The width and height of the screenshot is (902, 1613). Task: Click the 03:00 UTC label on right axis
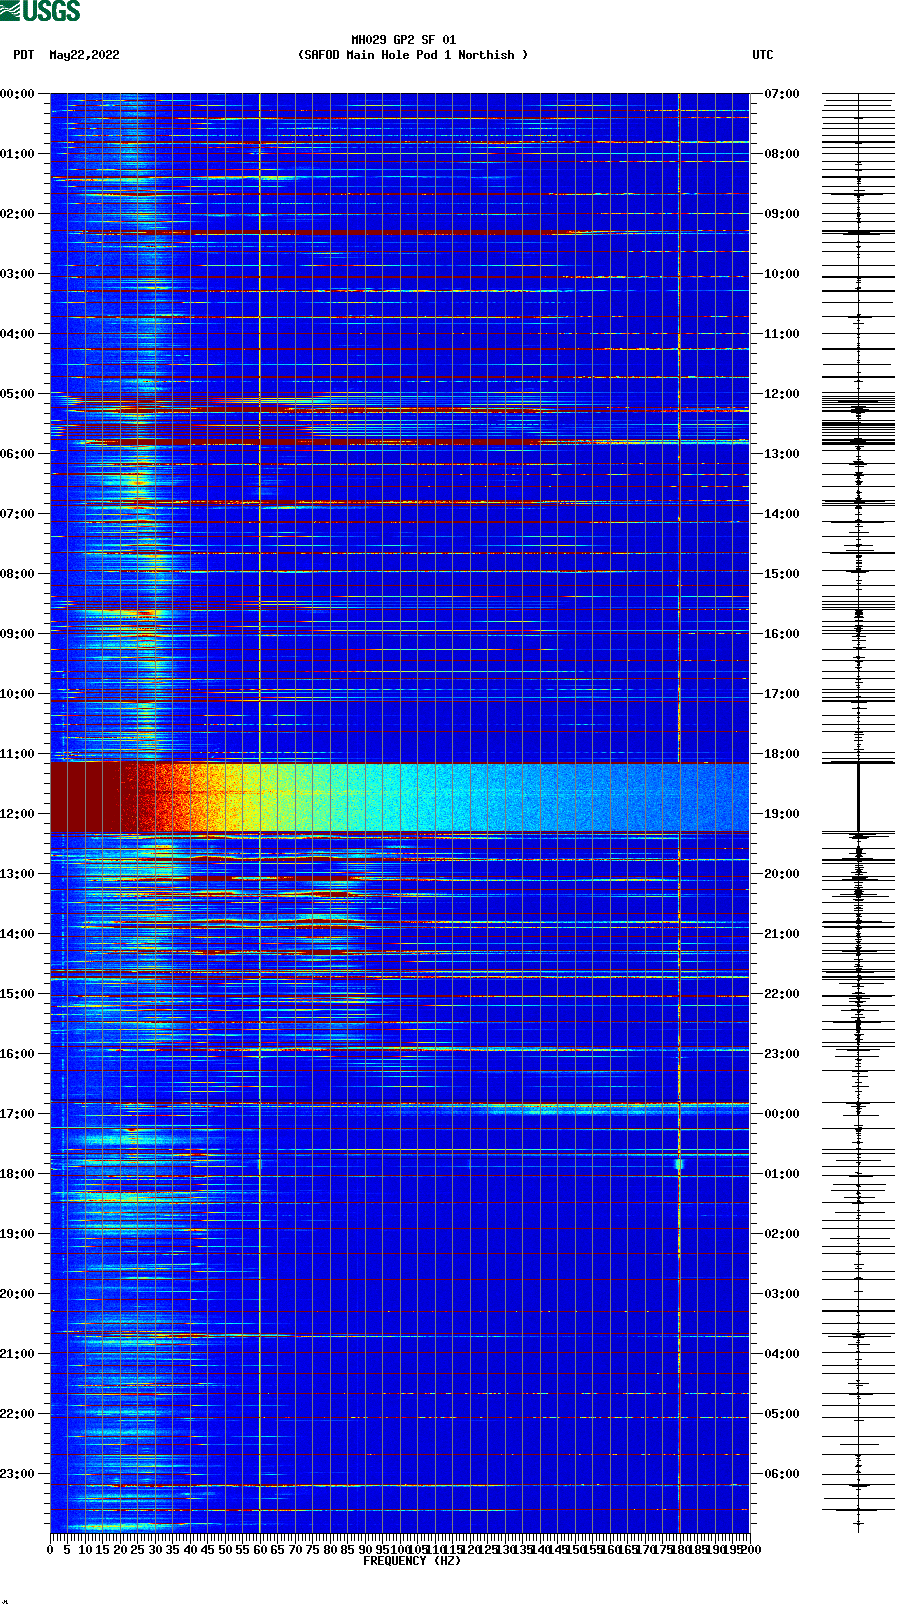click(x=782, y=1294)
